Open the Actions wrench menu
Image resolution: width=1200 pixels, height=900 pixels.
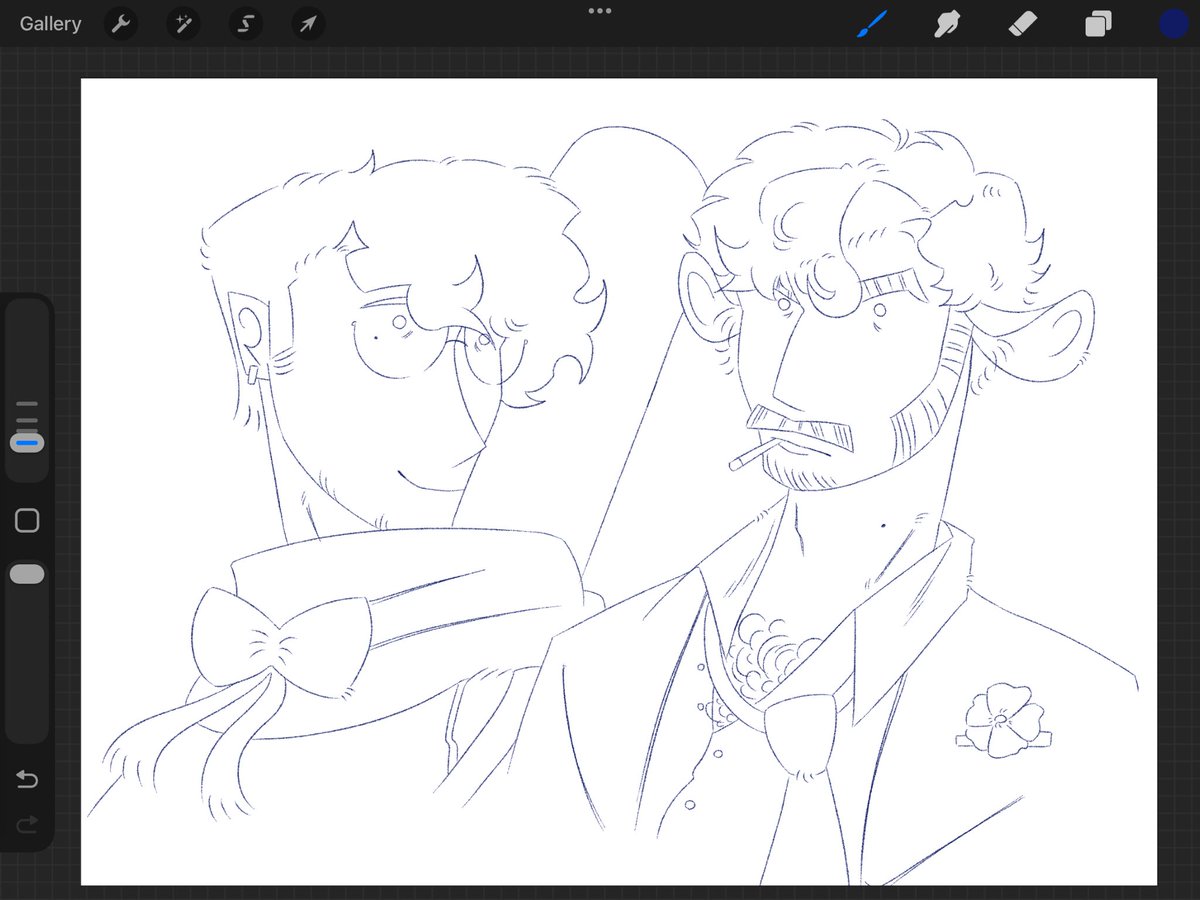[121, 24]
